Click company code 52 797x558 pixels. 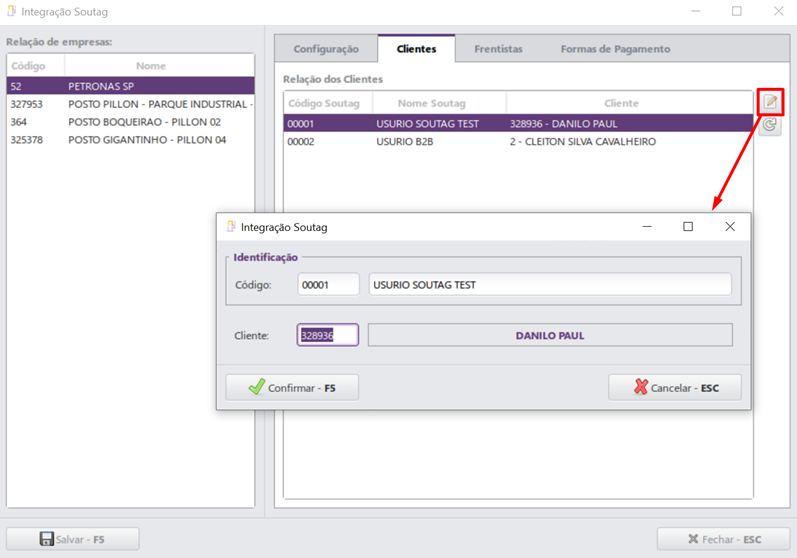click(16, 86)
